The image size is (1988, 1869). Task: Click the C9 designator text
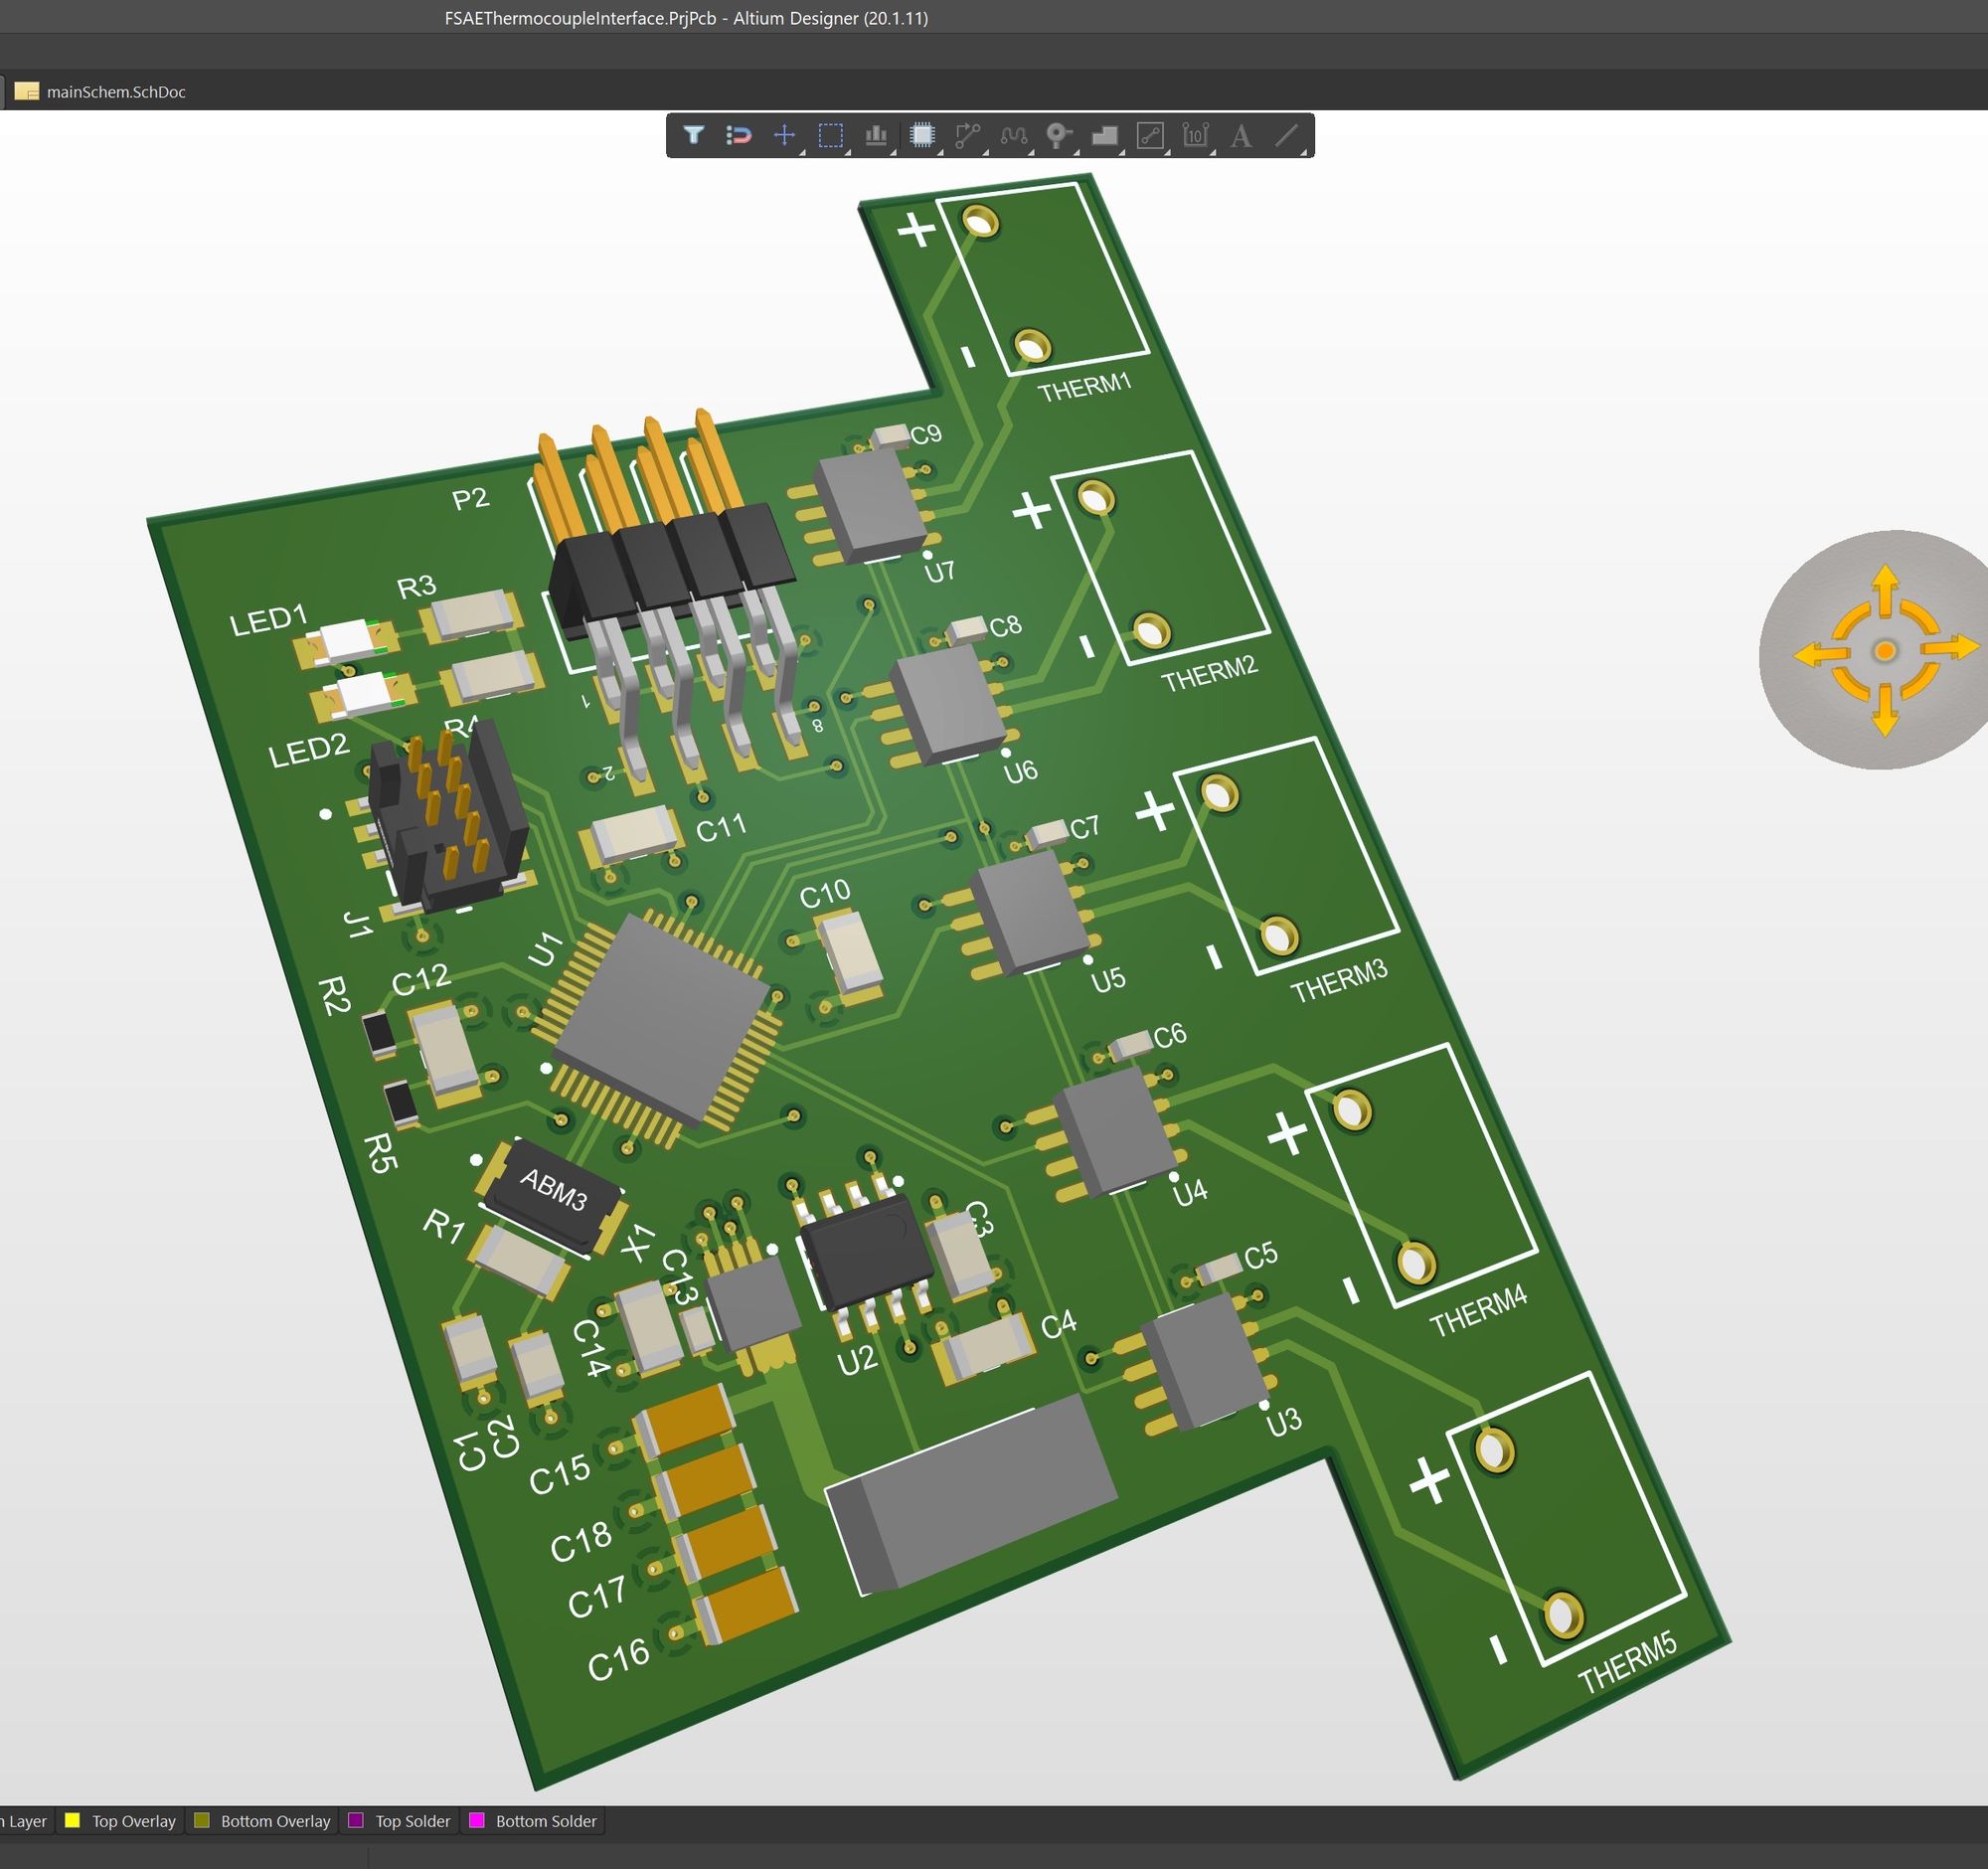pos(926,434)
